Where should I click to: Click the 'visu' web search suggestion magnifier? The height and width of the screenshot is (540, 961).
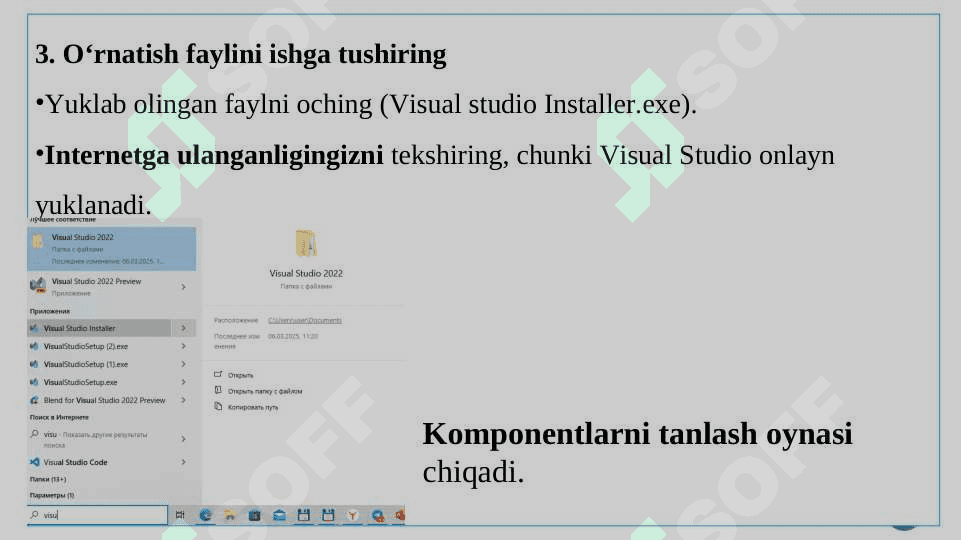[x=34, y=434]
